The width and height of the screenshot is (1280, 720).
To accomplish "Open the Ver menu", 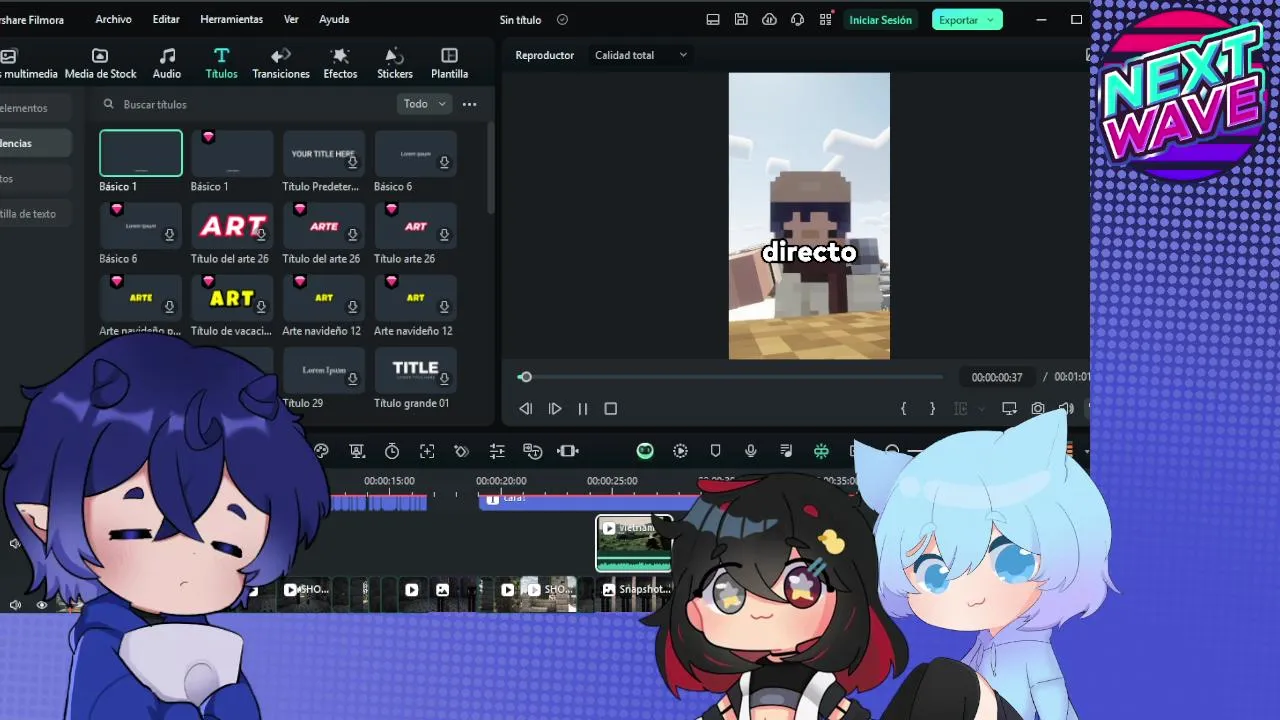I will pyautogui.click(x=291, y=19).
